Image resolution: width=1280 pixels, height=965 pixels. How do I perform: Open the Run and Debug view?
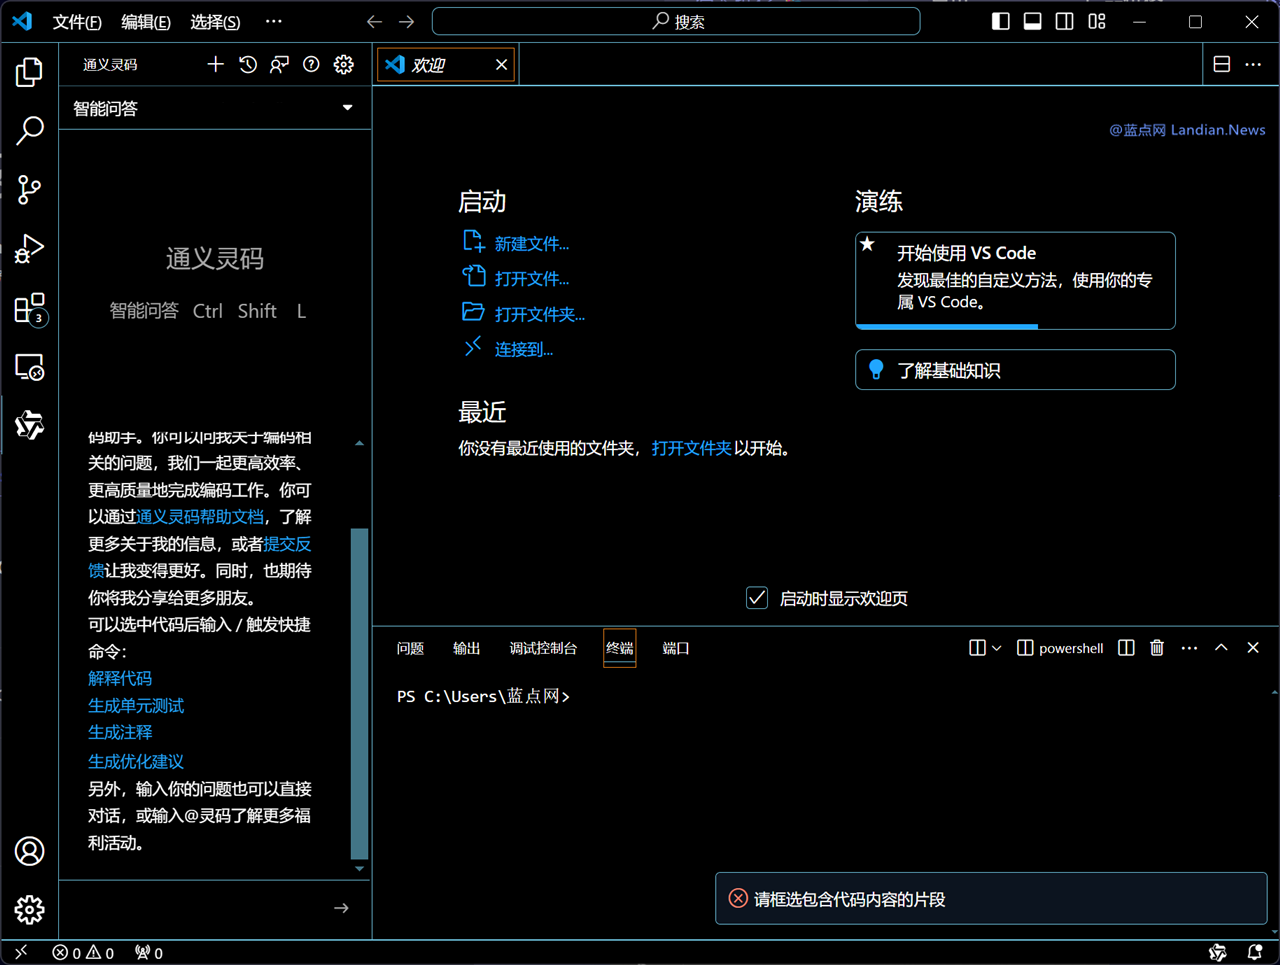[30, 248]
